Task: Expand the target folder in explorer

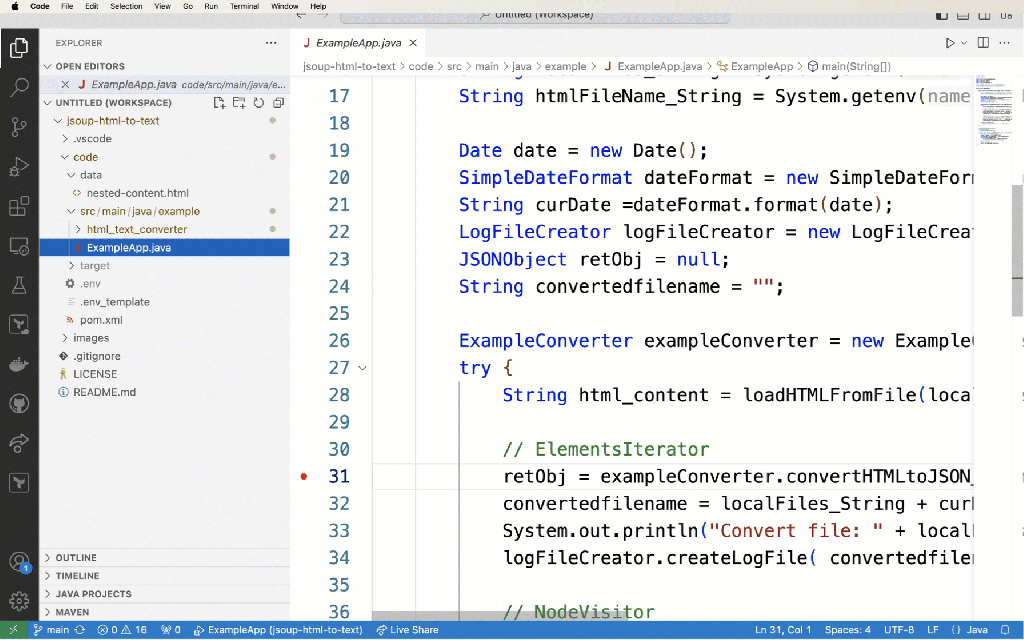Action: point(94,266)
